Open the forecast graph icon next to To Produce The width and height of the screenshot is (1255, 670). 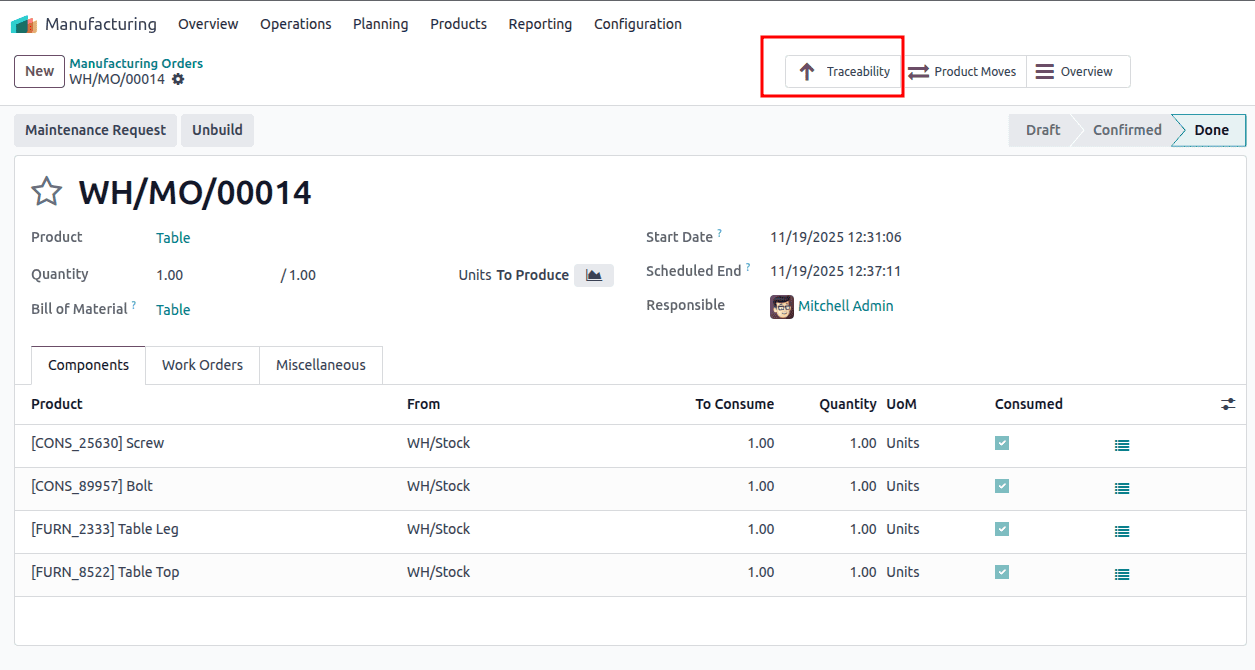tap(593, 274)
